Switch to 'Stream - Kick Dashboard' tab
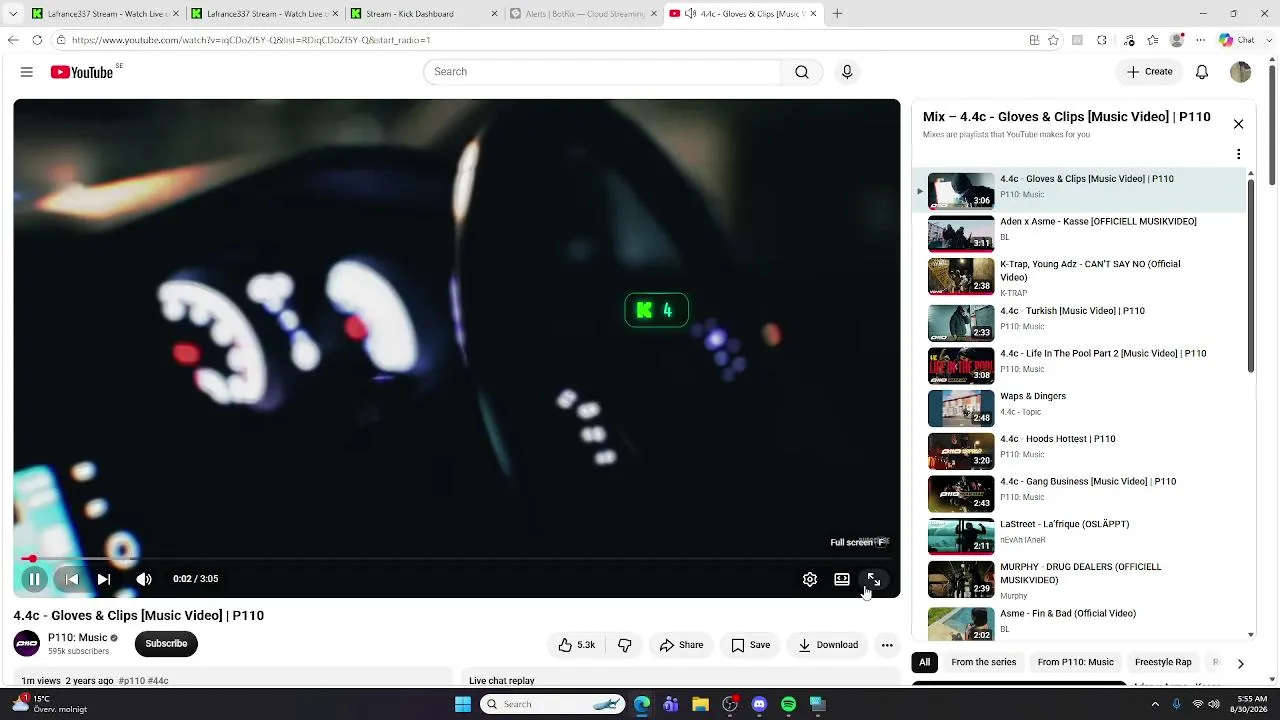1280x720 pixels. point(424,14)
